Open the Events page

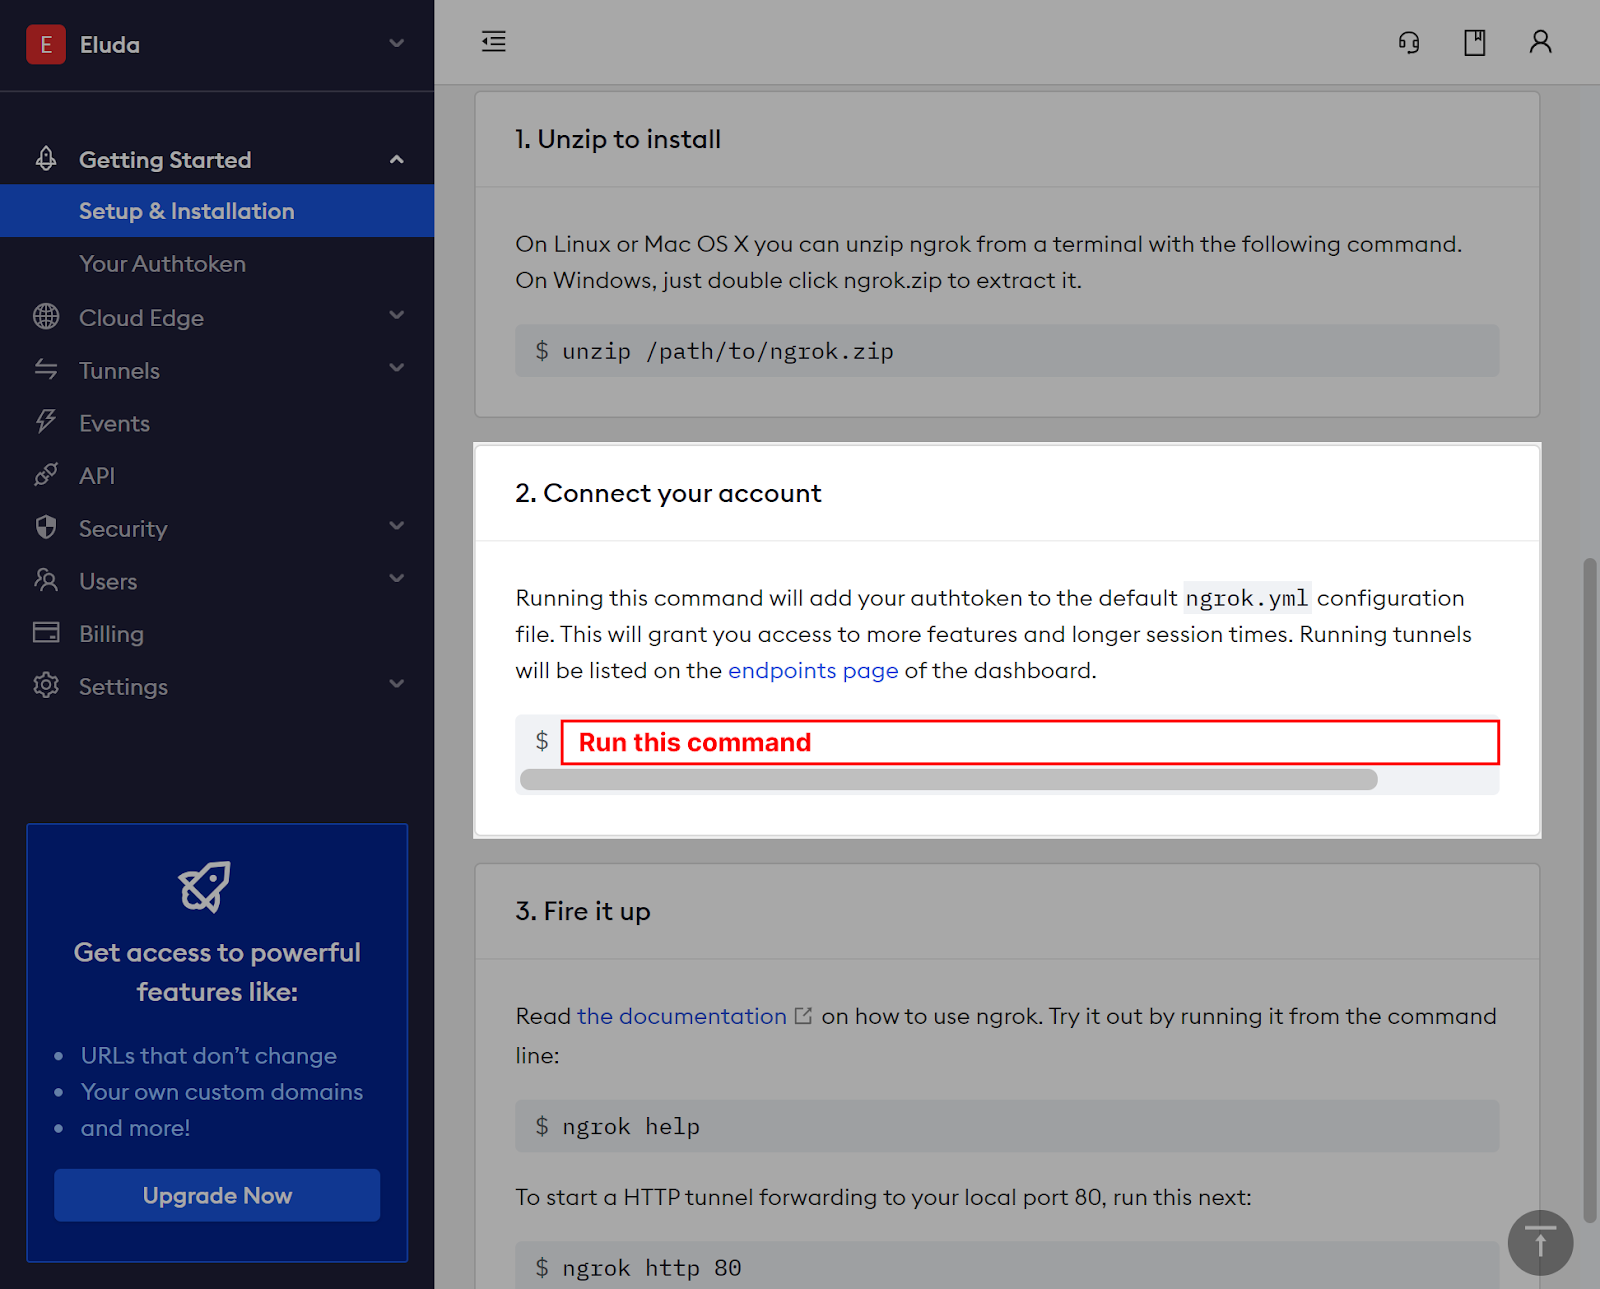pyautogui.click(x=114, y=423)
